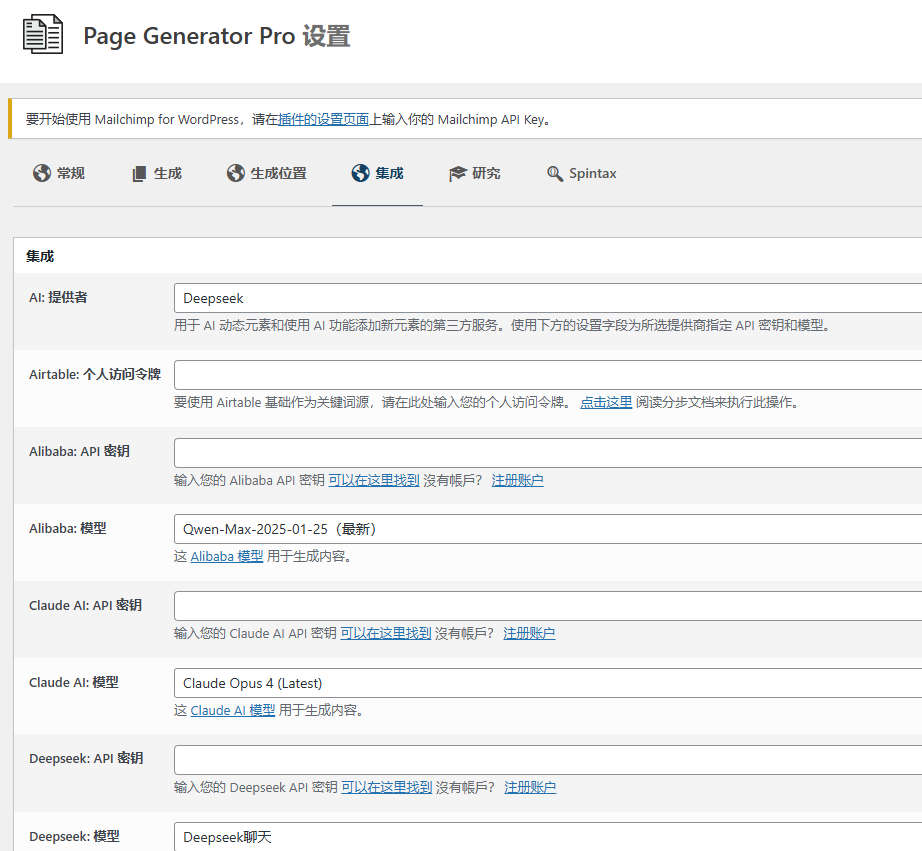Click 注册账户 link under Deepseek key
This screenshot has height=851, width=922.
(530, 787)
